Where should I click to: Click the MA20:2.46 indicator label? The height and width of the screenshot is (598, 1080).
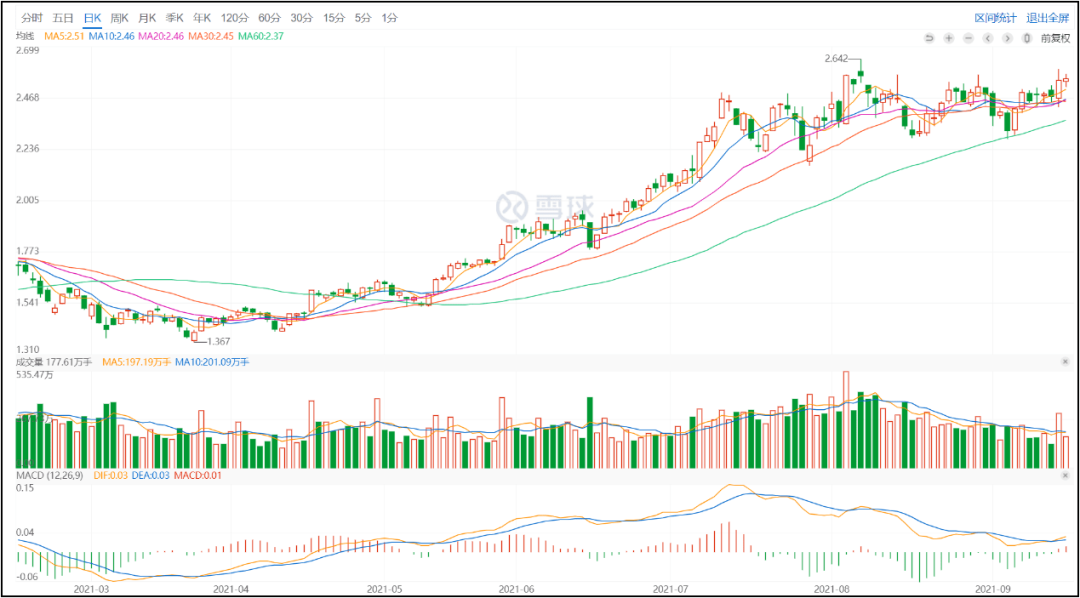[x=162, y=36]
